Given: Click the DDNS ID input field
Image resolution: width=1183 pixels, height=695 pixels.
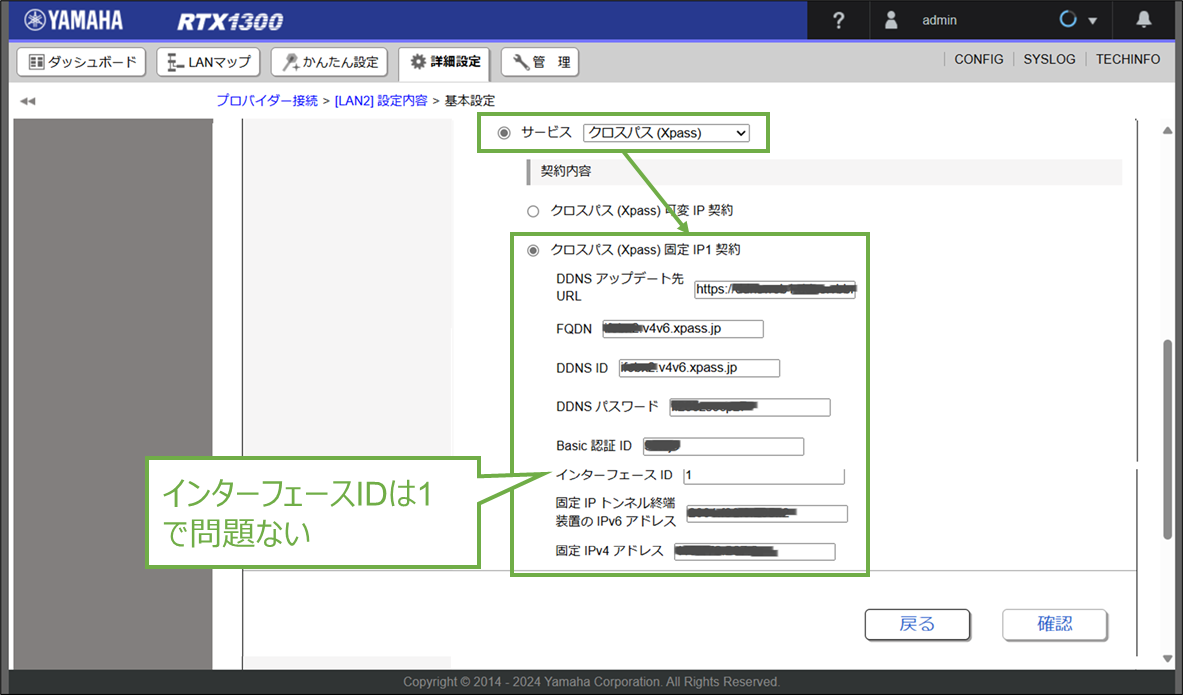Looking at the screenshot, I should [x=699, y=367].
